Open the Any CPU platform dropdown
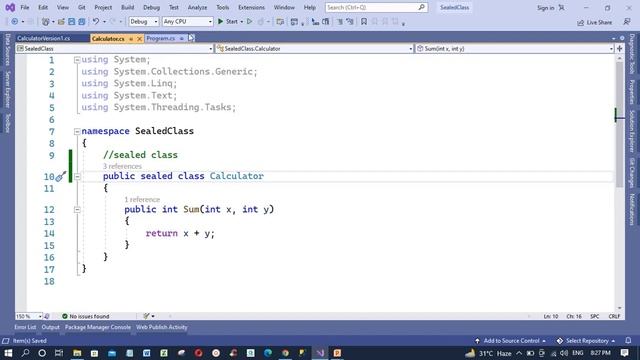The image size is (640, 360). point(187,22)
